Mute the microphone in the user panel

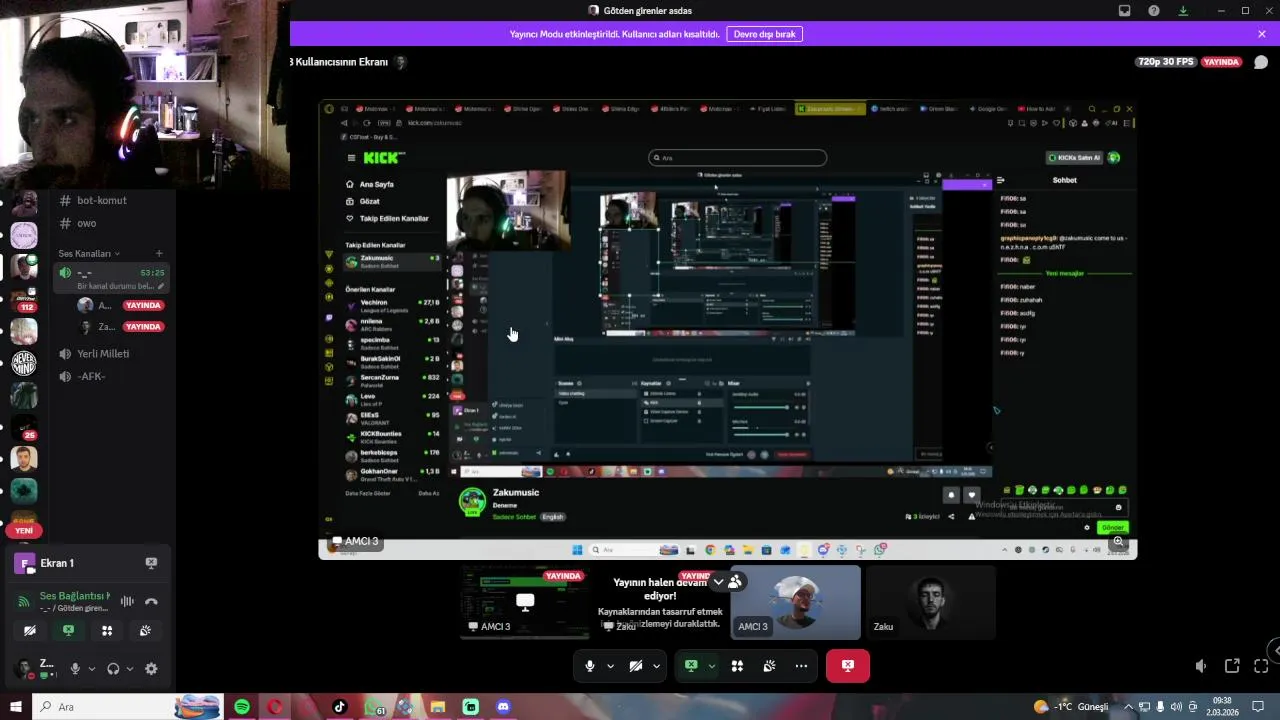[x=75, y=669]
